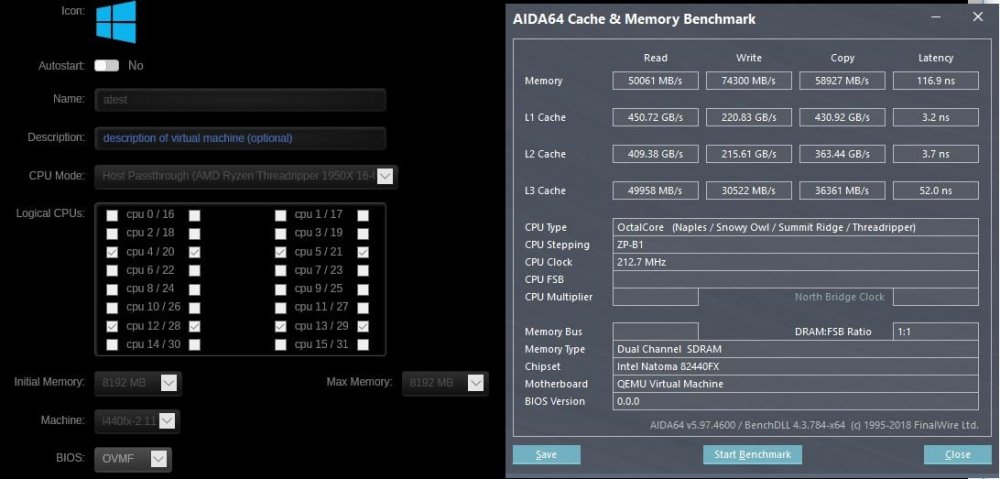The height and width of the screenshot is (479, 1000).
Task: Check the cpu 2 box left of label
Action: pyautogui.click(x=112, y=233)
